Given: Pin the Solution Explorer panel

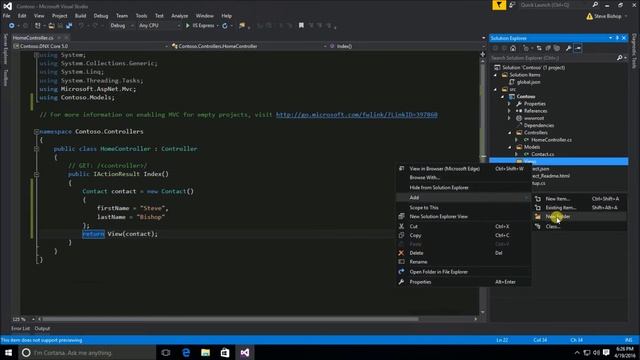Looking at the screenshot, I should coord(617,38).
